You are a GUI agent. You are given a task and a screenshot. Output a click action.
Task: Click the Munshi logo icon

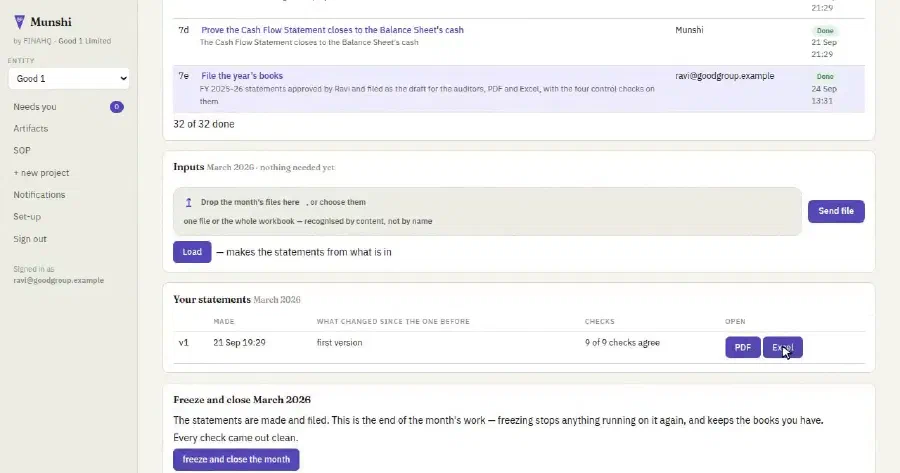click(20, 22)
